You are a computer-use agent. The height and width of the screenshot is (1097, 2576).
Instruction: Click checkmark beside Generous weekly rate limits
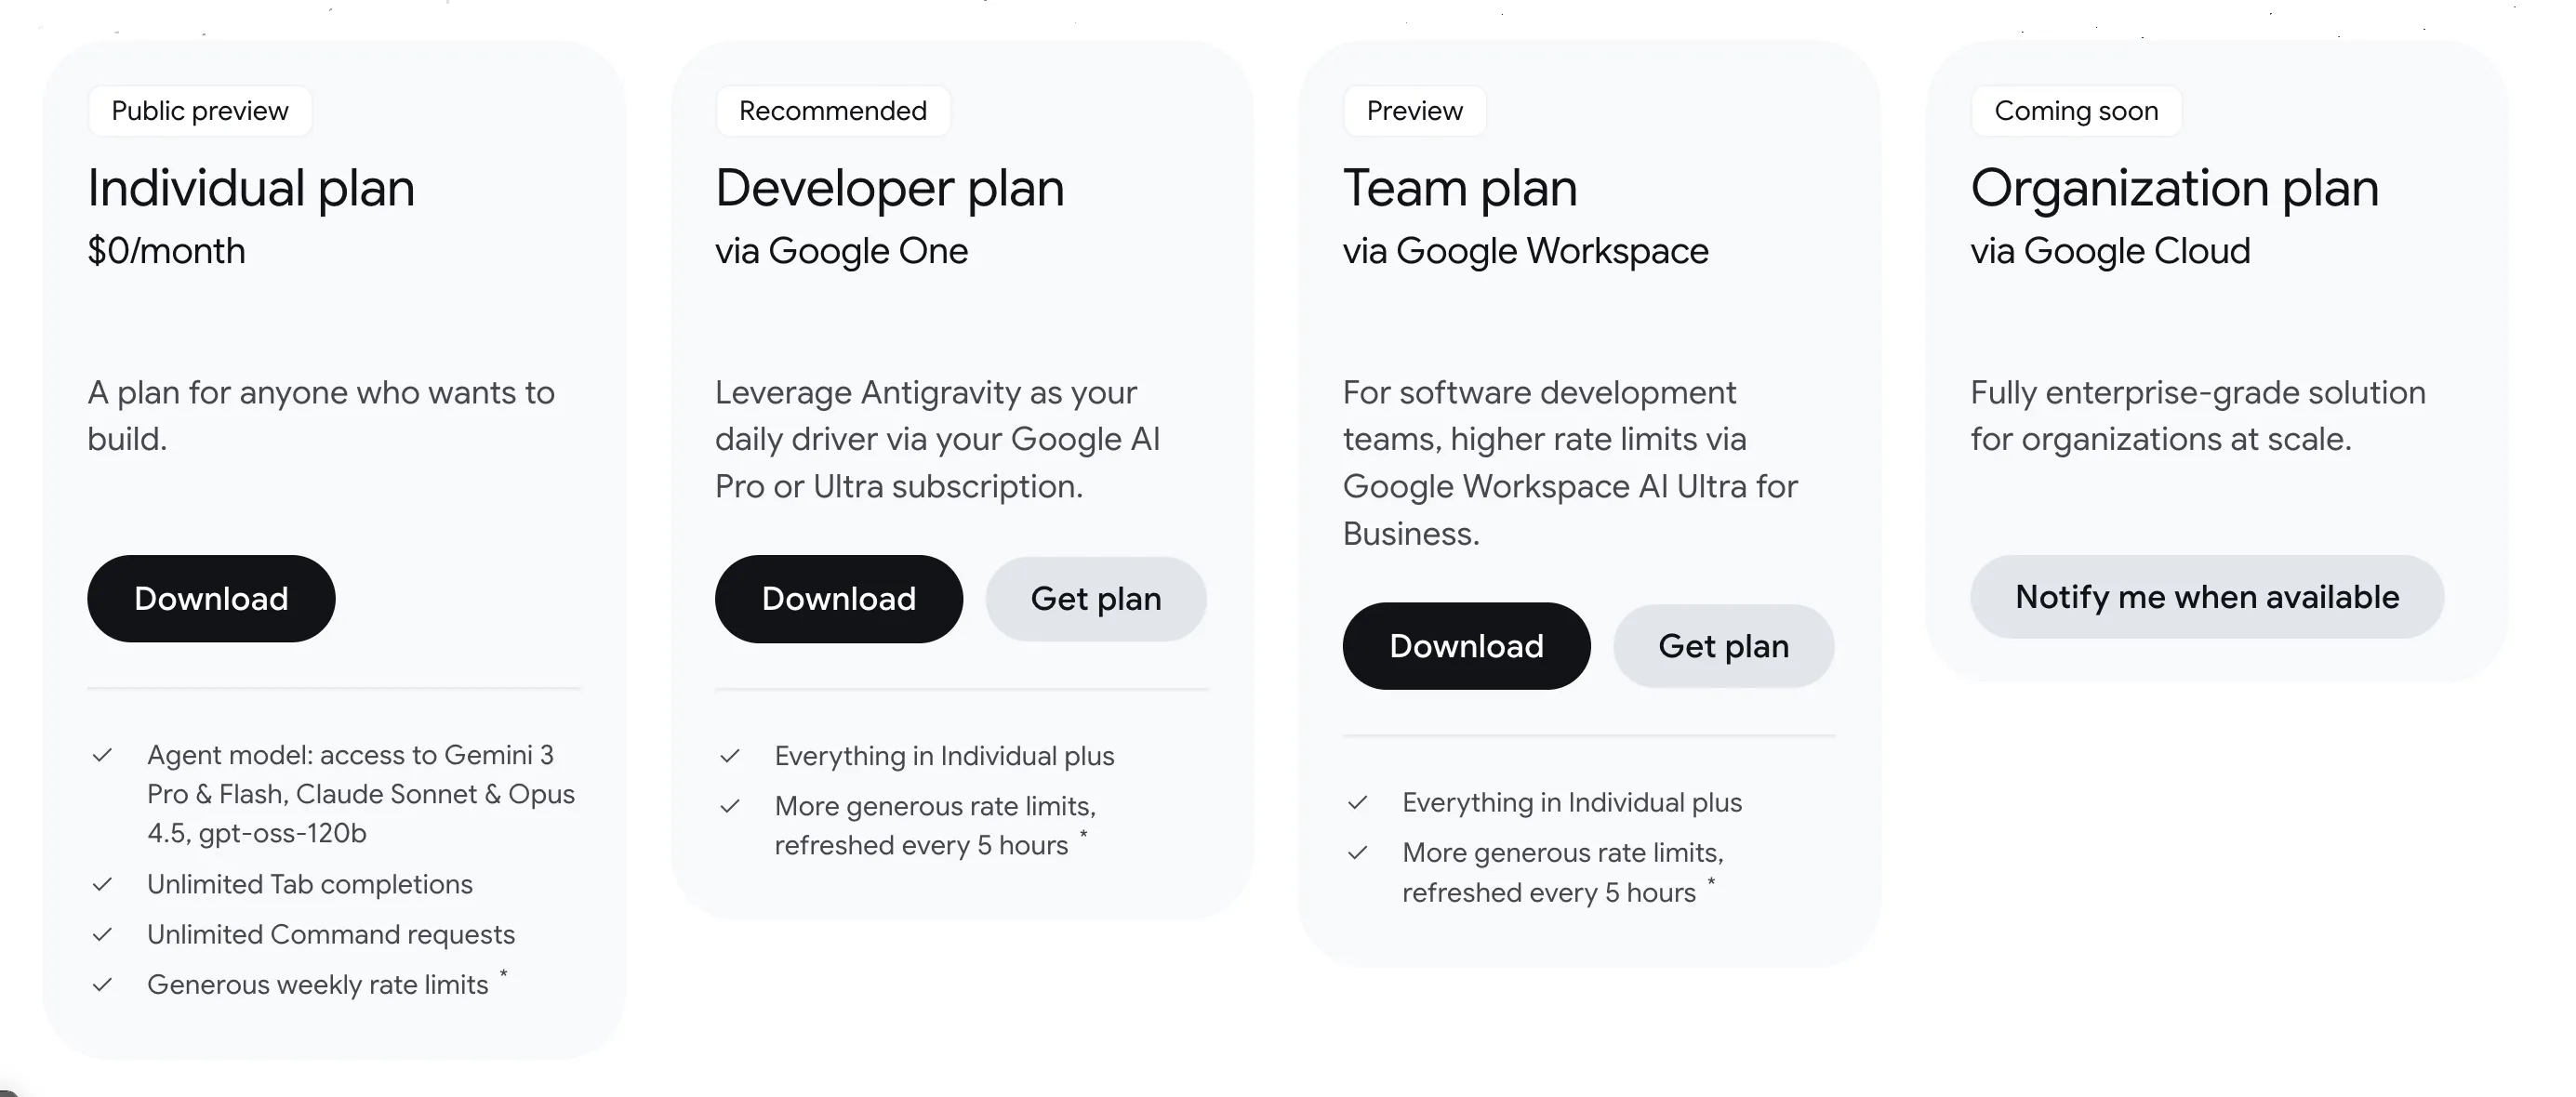tap(102, 985)
